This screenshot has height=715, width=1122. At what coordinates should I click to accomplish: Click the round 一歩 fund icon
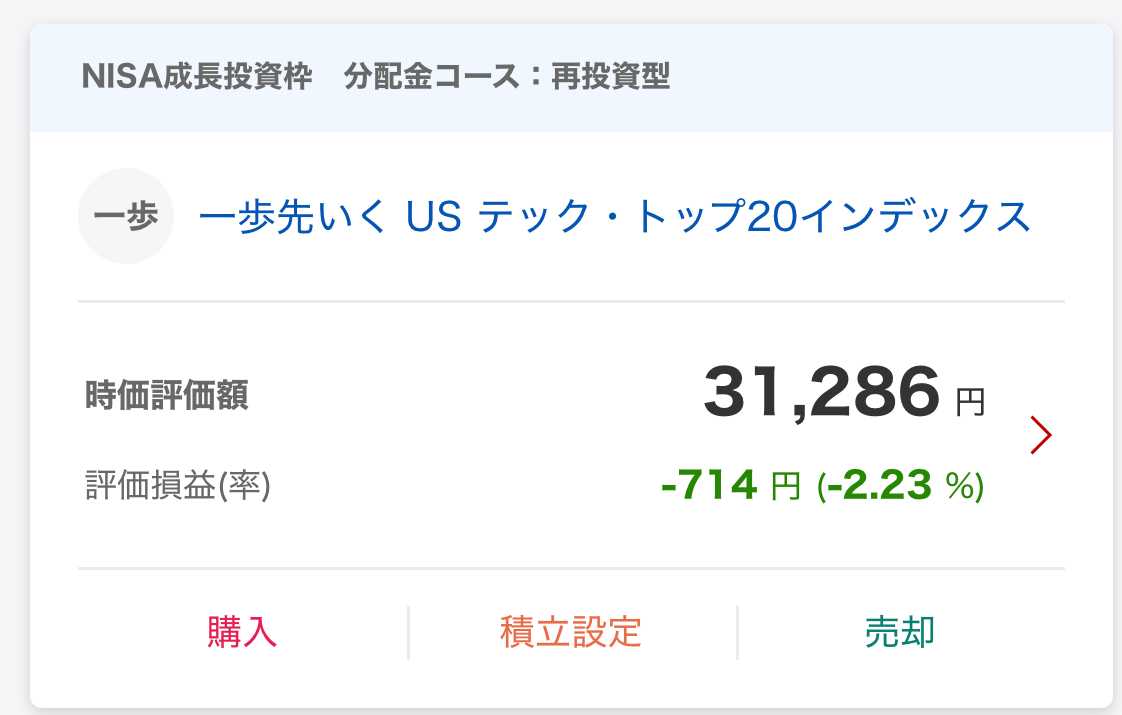tap(126, 216)
